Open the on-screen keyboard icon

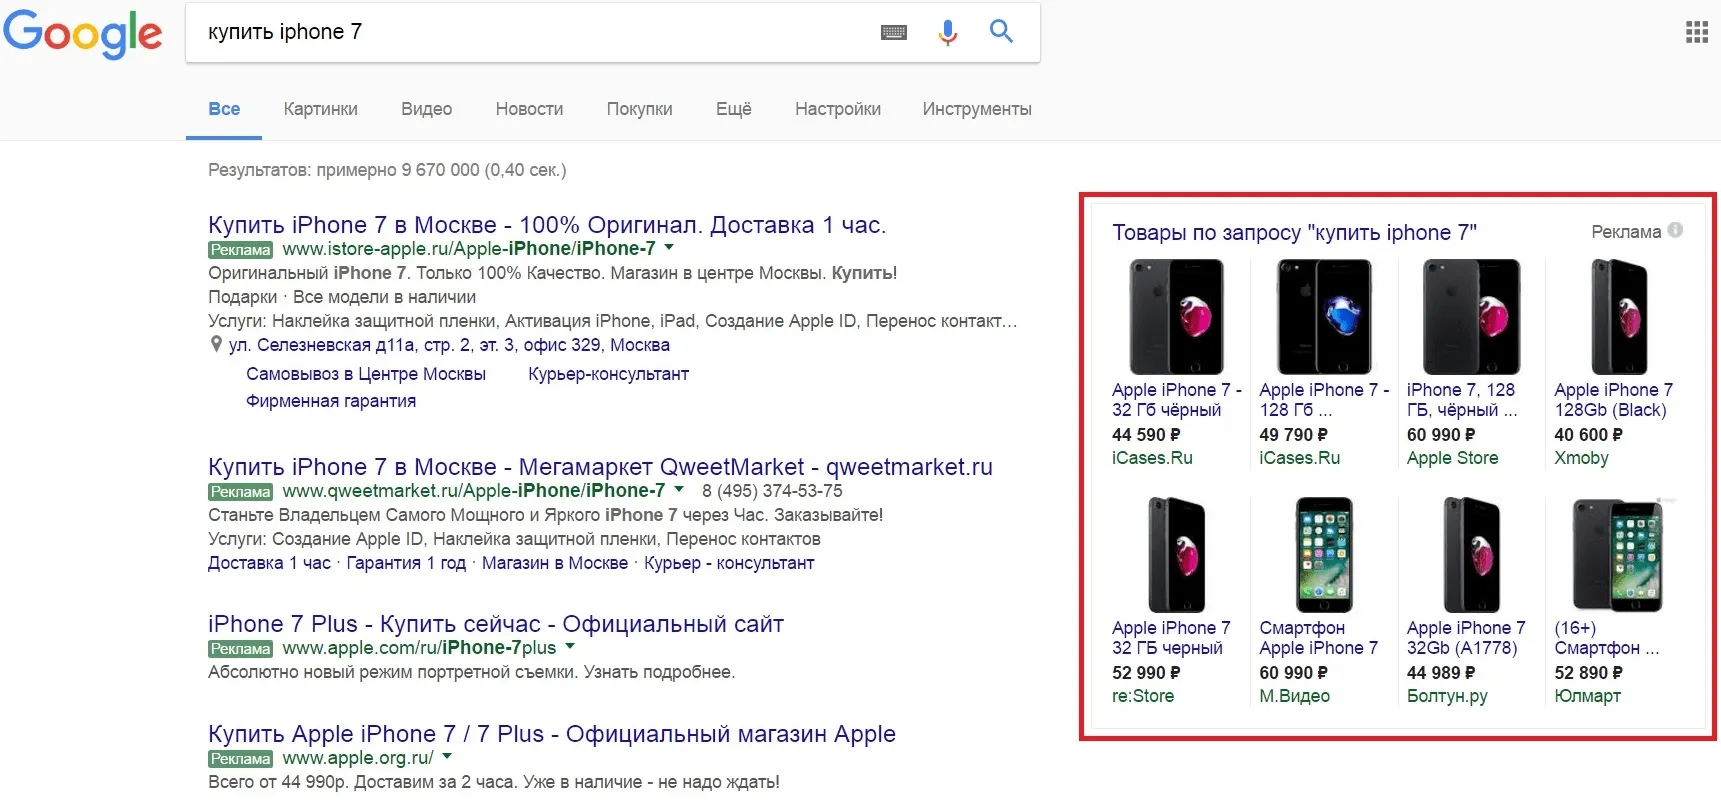point(894,33)
